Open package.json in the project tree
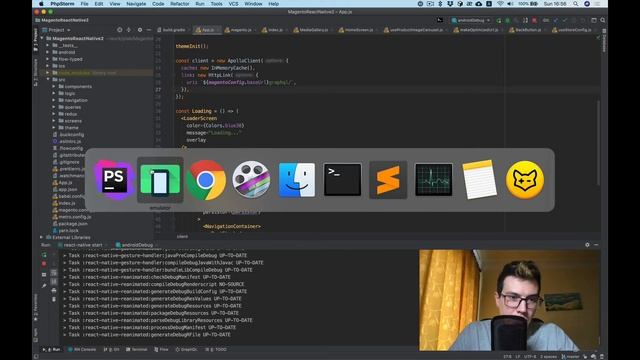The height and width of the screenshot is (360, 640). pos(69,224)
